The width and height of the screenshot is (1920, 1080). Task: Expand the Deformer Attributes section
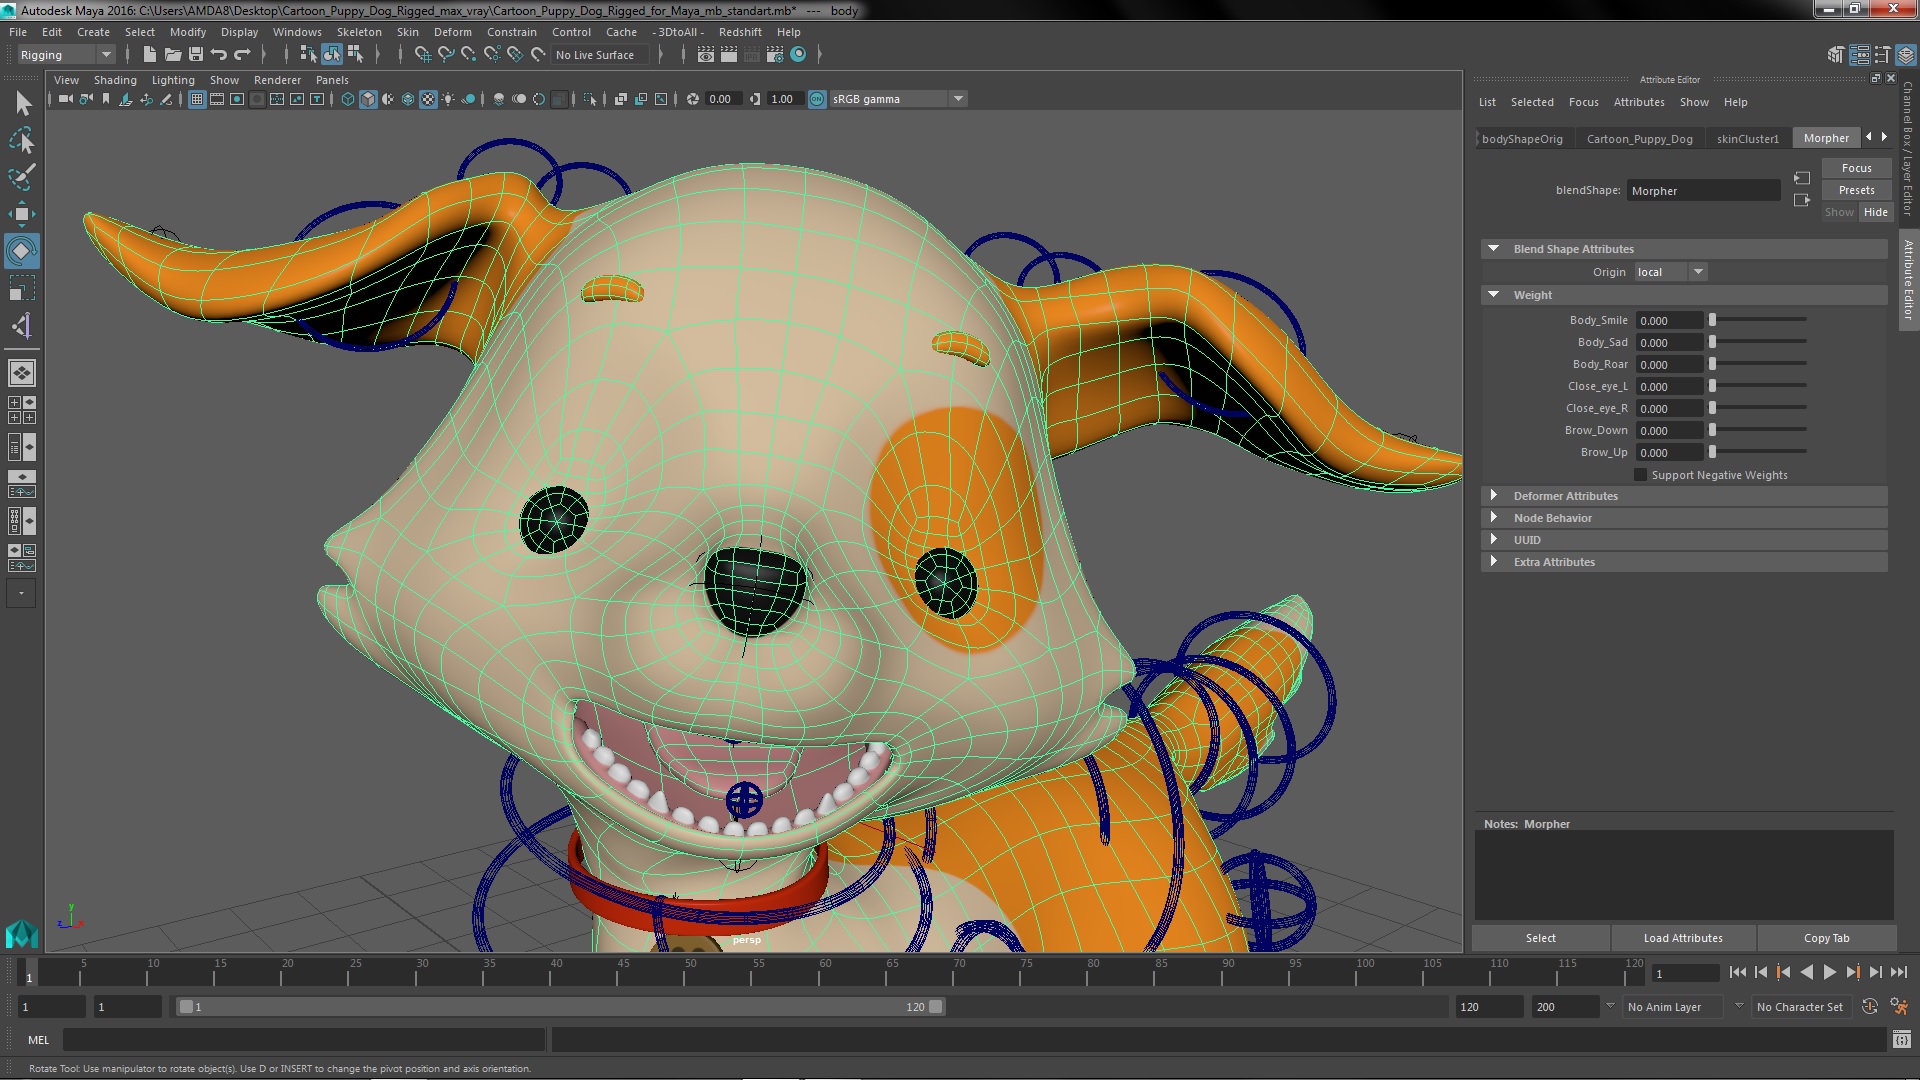(1494, 496)
